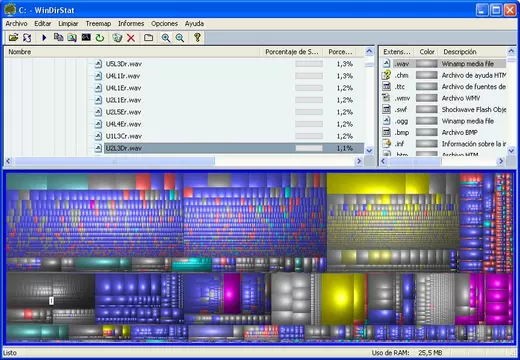Click the Open drive folder toolbar icon
520x360 pixels.
(x=13, y=37)
